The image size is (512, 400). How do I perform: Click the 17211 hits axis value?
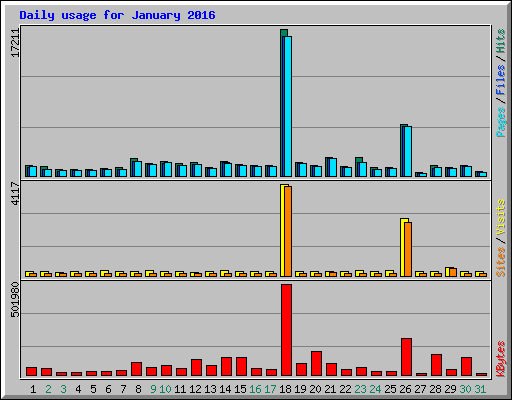click(16, 43)
